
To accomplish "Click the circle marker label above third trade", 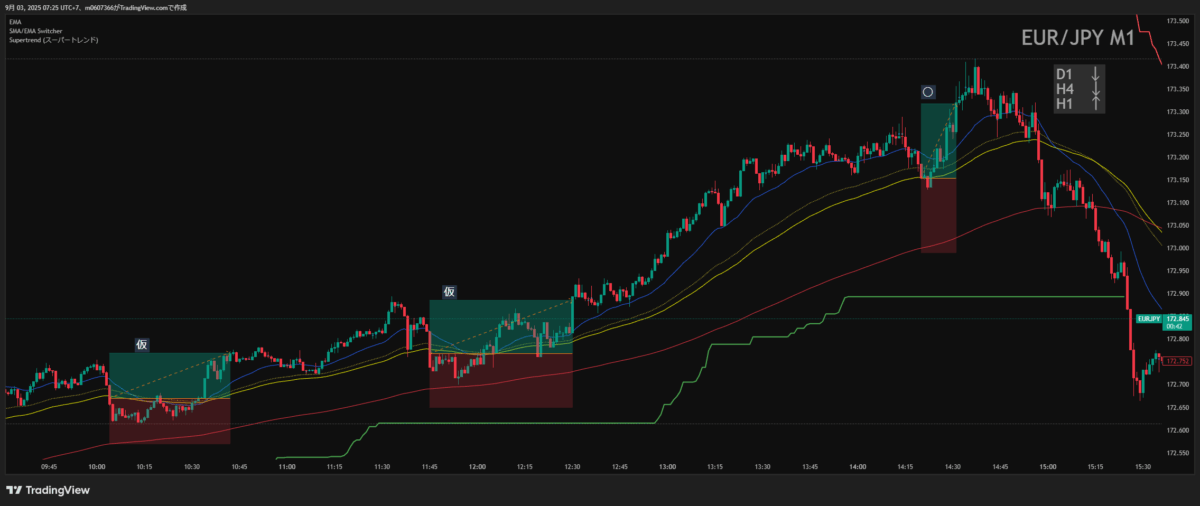I will [x=928, y=92].
